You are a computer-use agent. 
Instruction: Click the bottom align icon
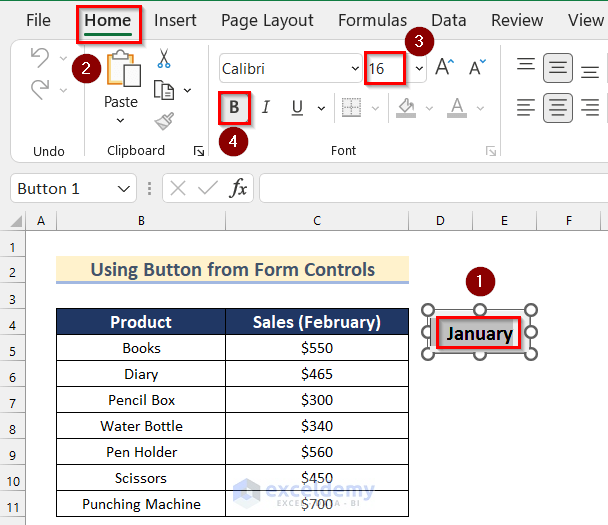[590, 73]
